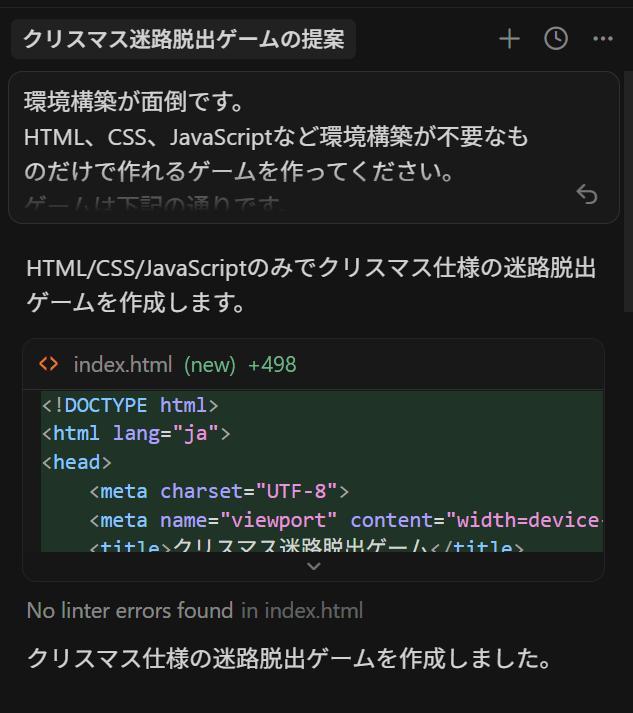Click the user message box beginning 環境構築が面倒です
This screenshot has width=633, height=713.
click(x=314, y=147)
